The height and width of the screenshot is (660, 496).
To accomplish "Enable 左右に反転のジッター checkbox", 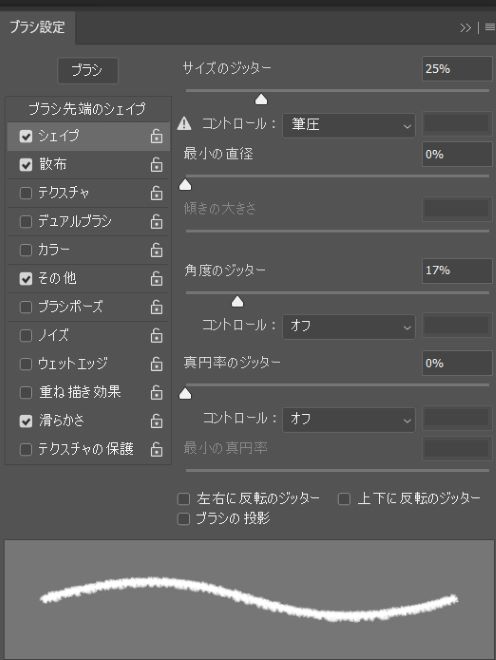I will [x=184, y=499].
